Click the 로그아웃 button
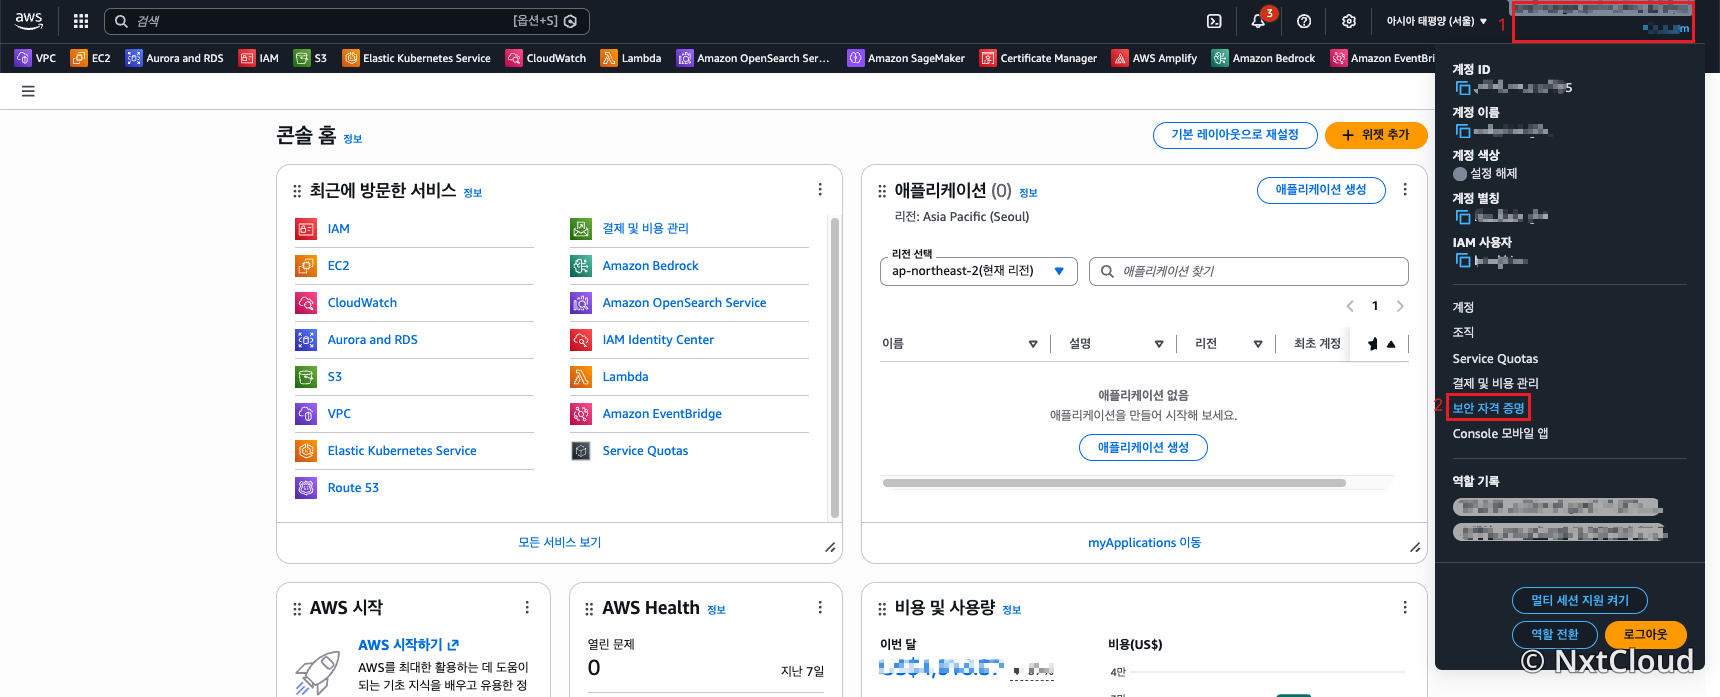This screenshot has width=1720, height=697. [1645, 634]
